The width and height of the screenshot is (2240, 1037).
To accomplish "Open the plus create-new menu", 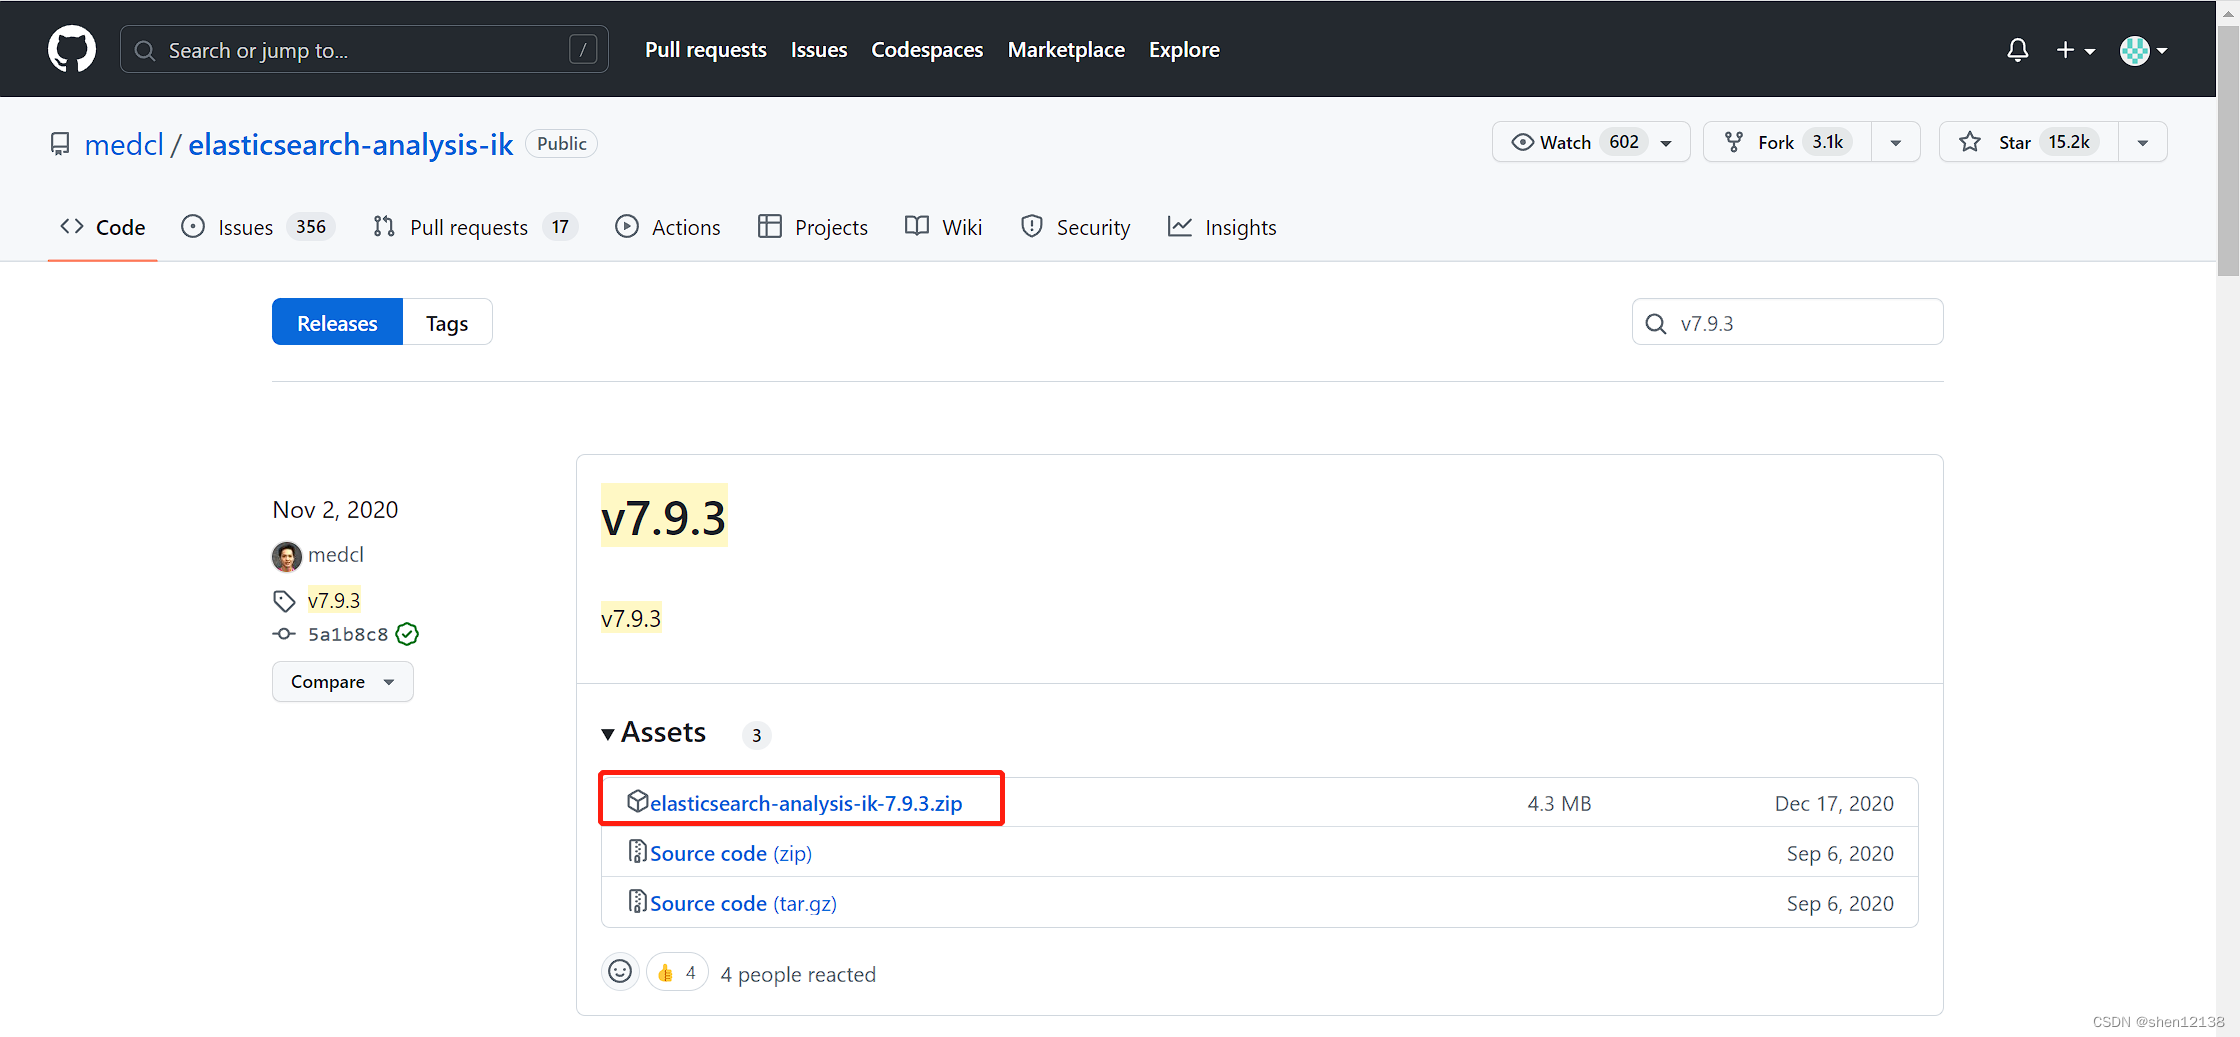I will [x=2075, y=50].
